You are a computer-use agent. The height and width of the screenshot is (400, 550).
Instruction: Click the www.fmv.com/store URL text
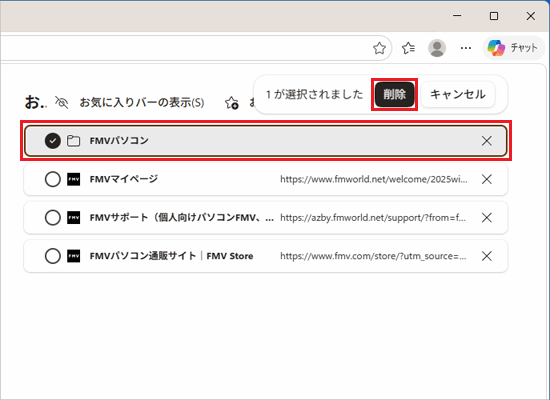(x=373, y=256)
